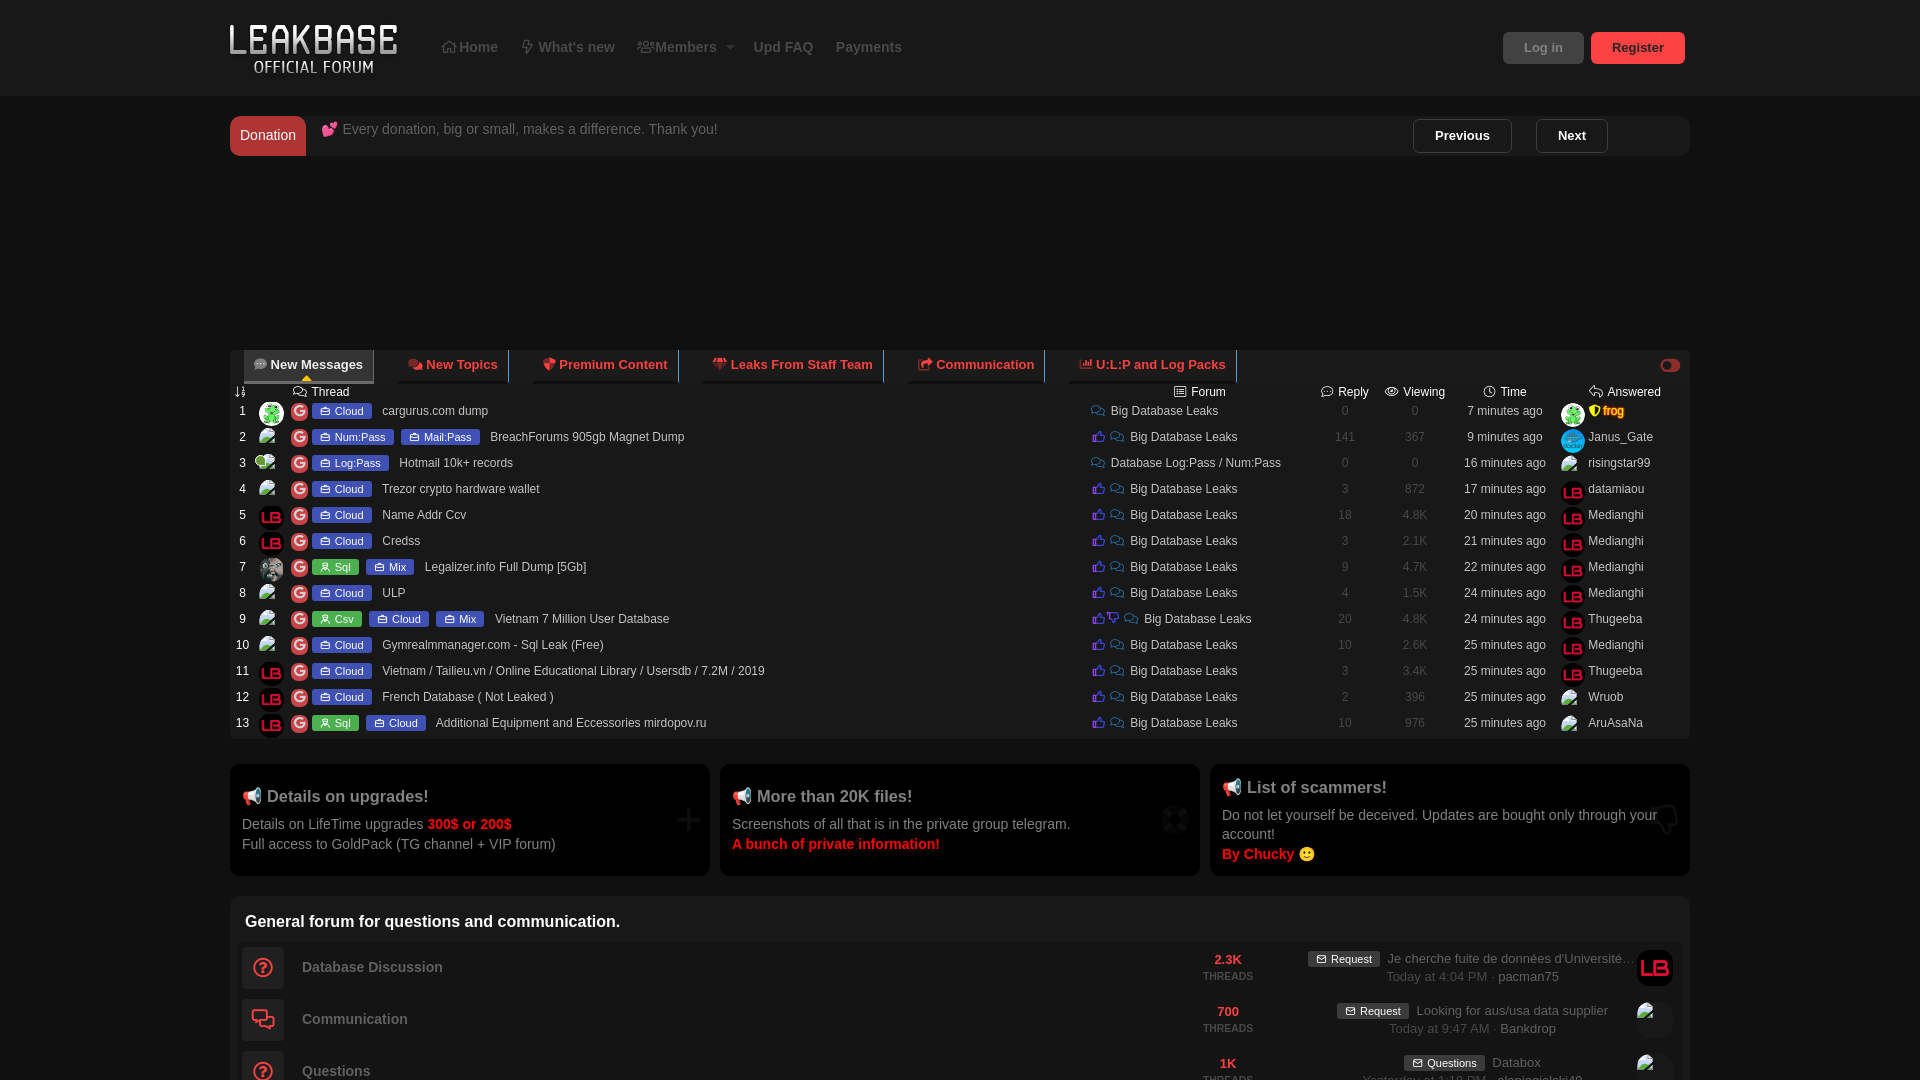Image resolution: width=1920 pixels, height=1080 pixels.
Task: Click the Register button
Action: (1637, 48)
